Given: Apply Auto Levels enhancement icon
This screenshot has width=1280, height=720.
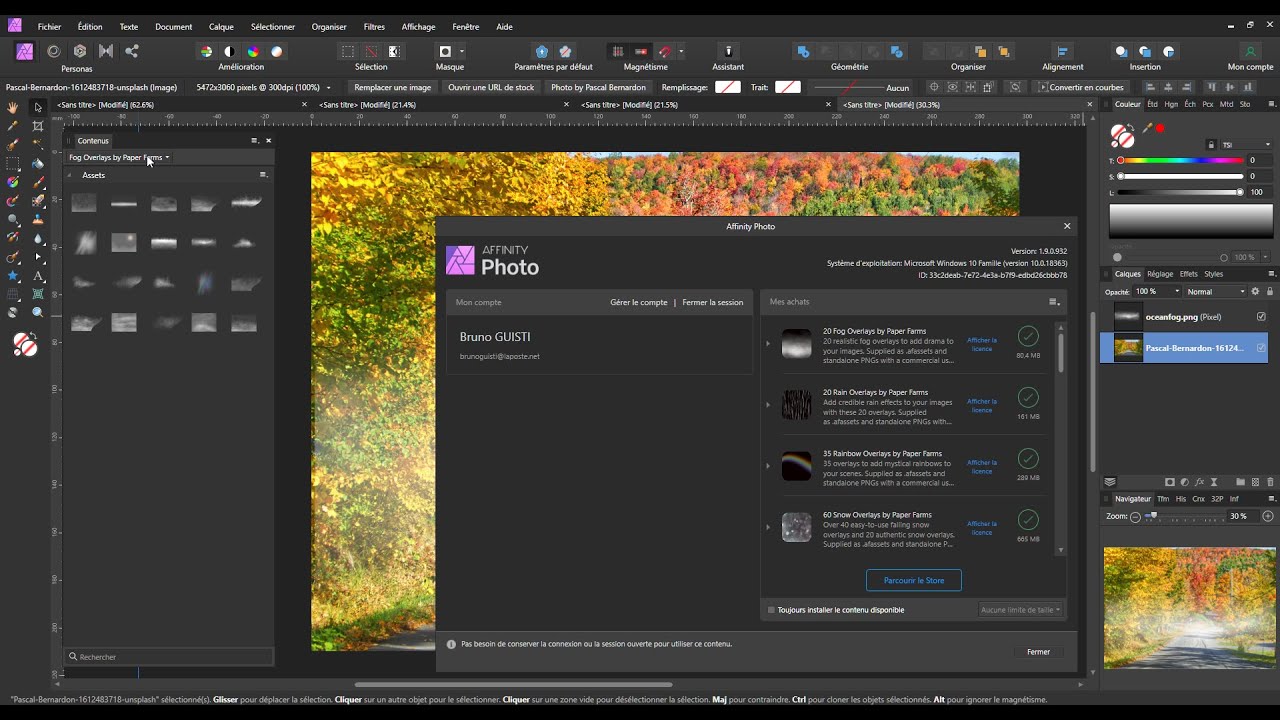Looking at the screenshot, I should click(206, 52).
